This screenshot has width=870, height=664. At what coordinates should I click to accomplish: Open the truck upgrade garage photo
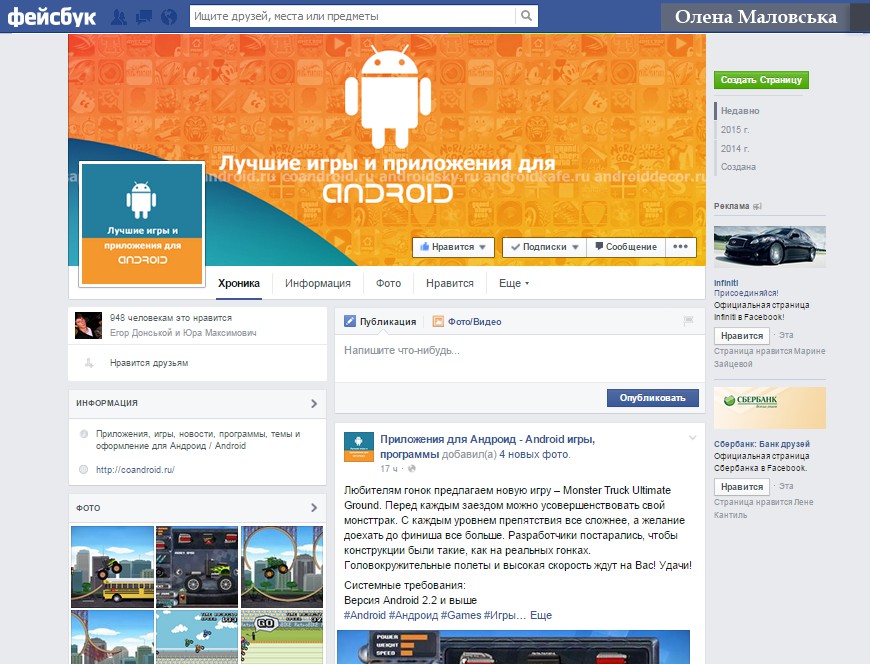[x=197, y=567]
